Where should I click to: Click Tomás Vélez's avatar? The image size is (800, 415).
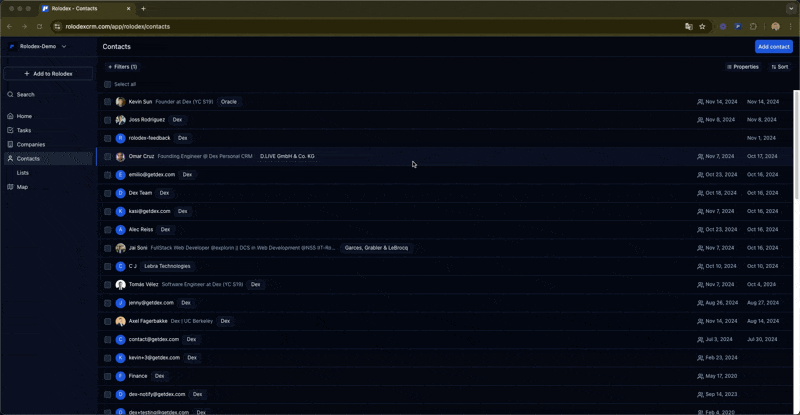120,285
